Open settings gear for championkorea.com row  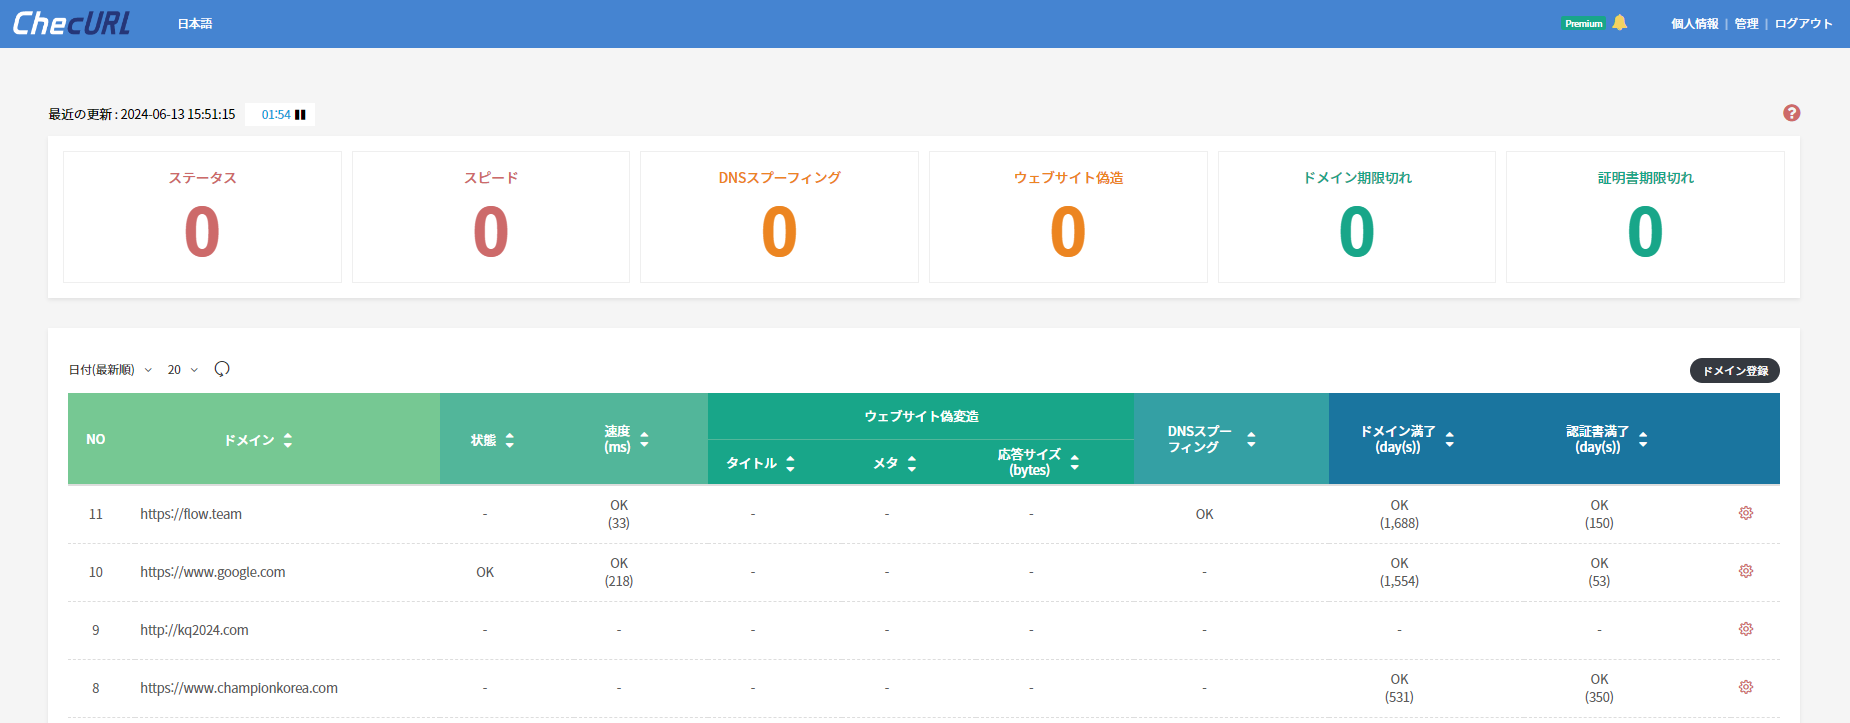tap(1745, 687)
